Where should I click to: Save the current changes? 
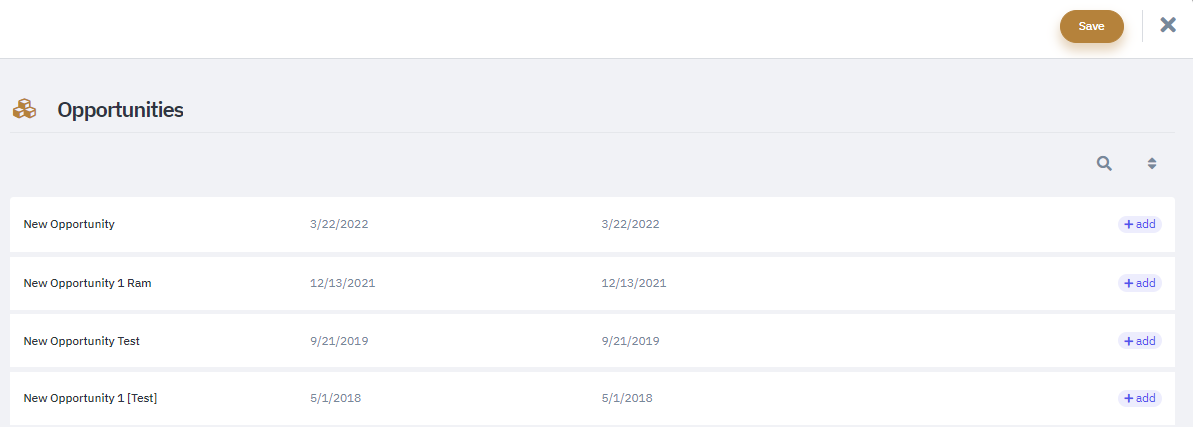[x=1092, y=26]
